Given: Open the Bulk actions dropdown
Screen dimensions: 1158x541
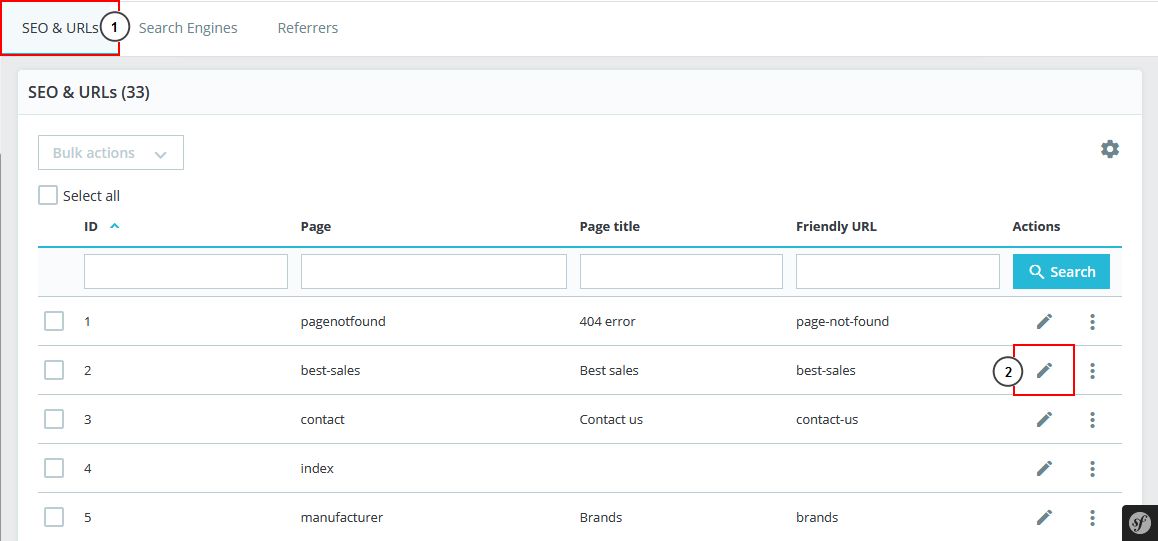Looking at the screenshot, I should 111,153.
